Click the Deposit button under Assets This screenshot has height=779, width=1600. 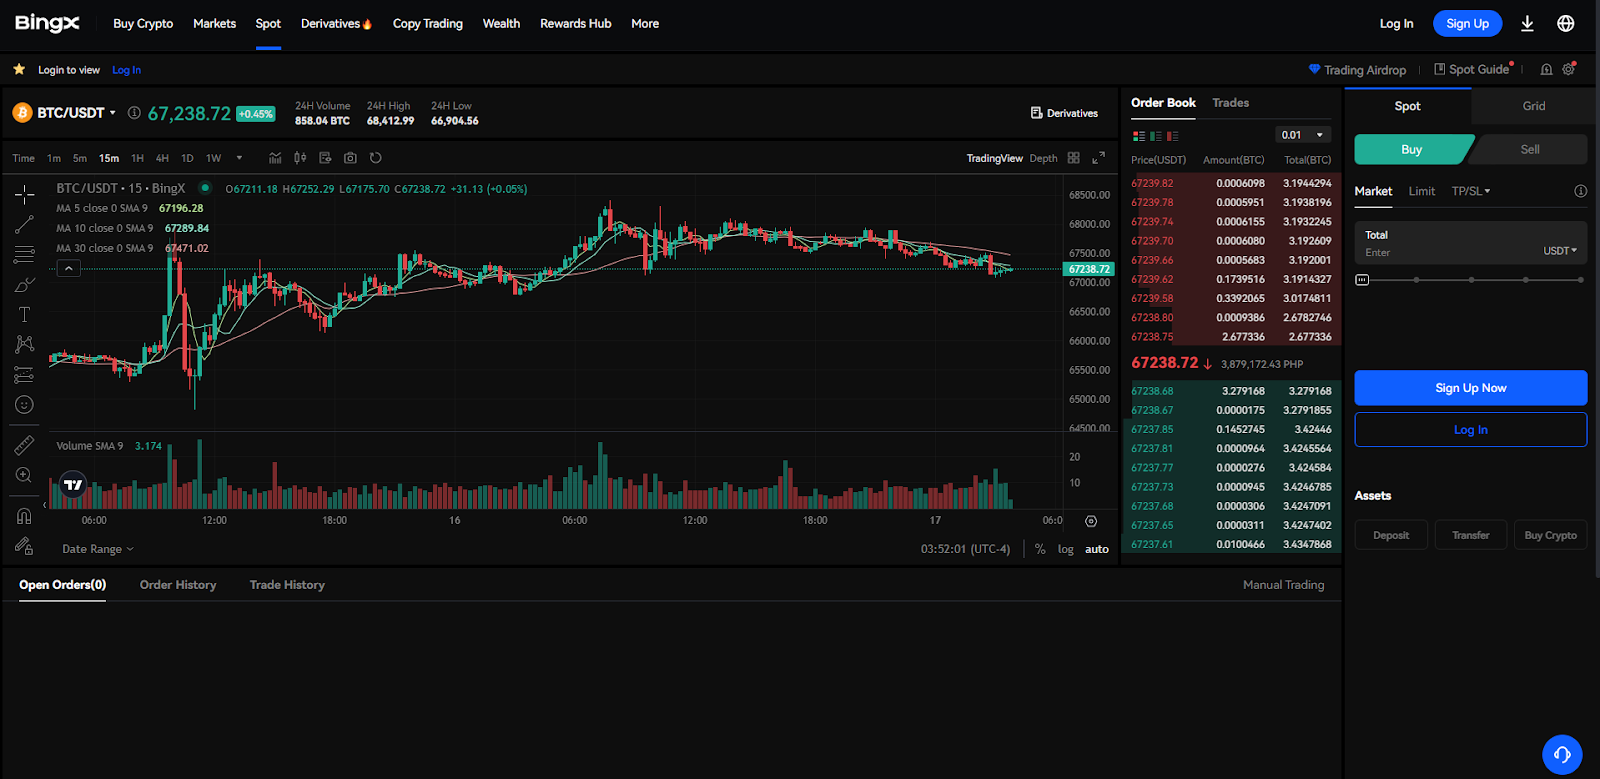coord(1391,535)
